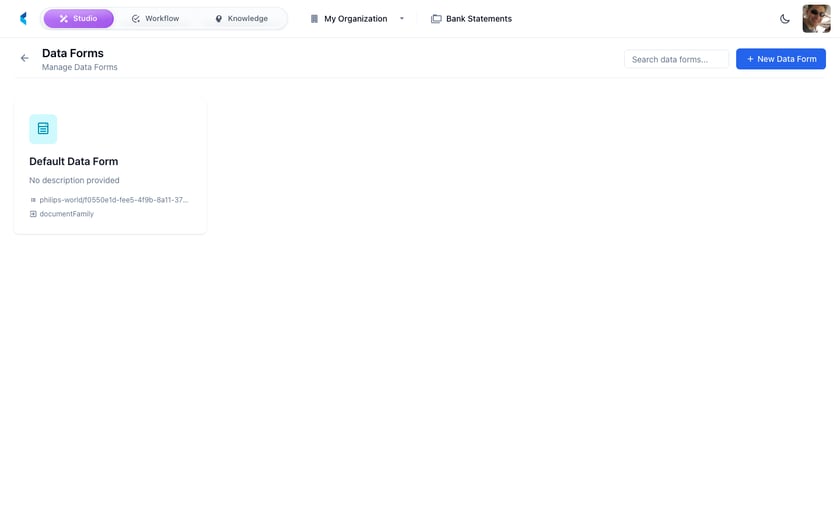Click the Data Forms heading
Viewport: 840px width, 525px height.
pyautogui.click(x=73, y=53)
